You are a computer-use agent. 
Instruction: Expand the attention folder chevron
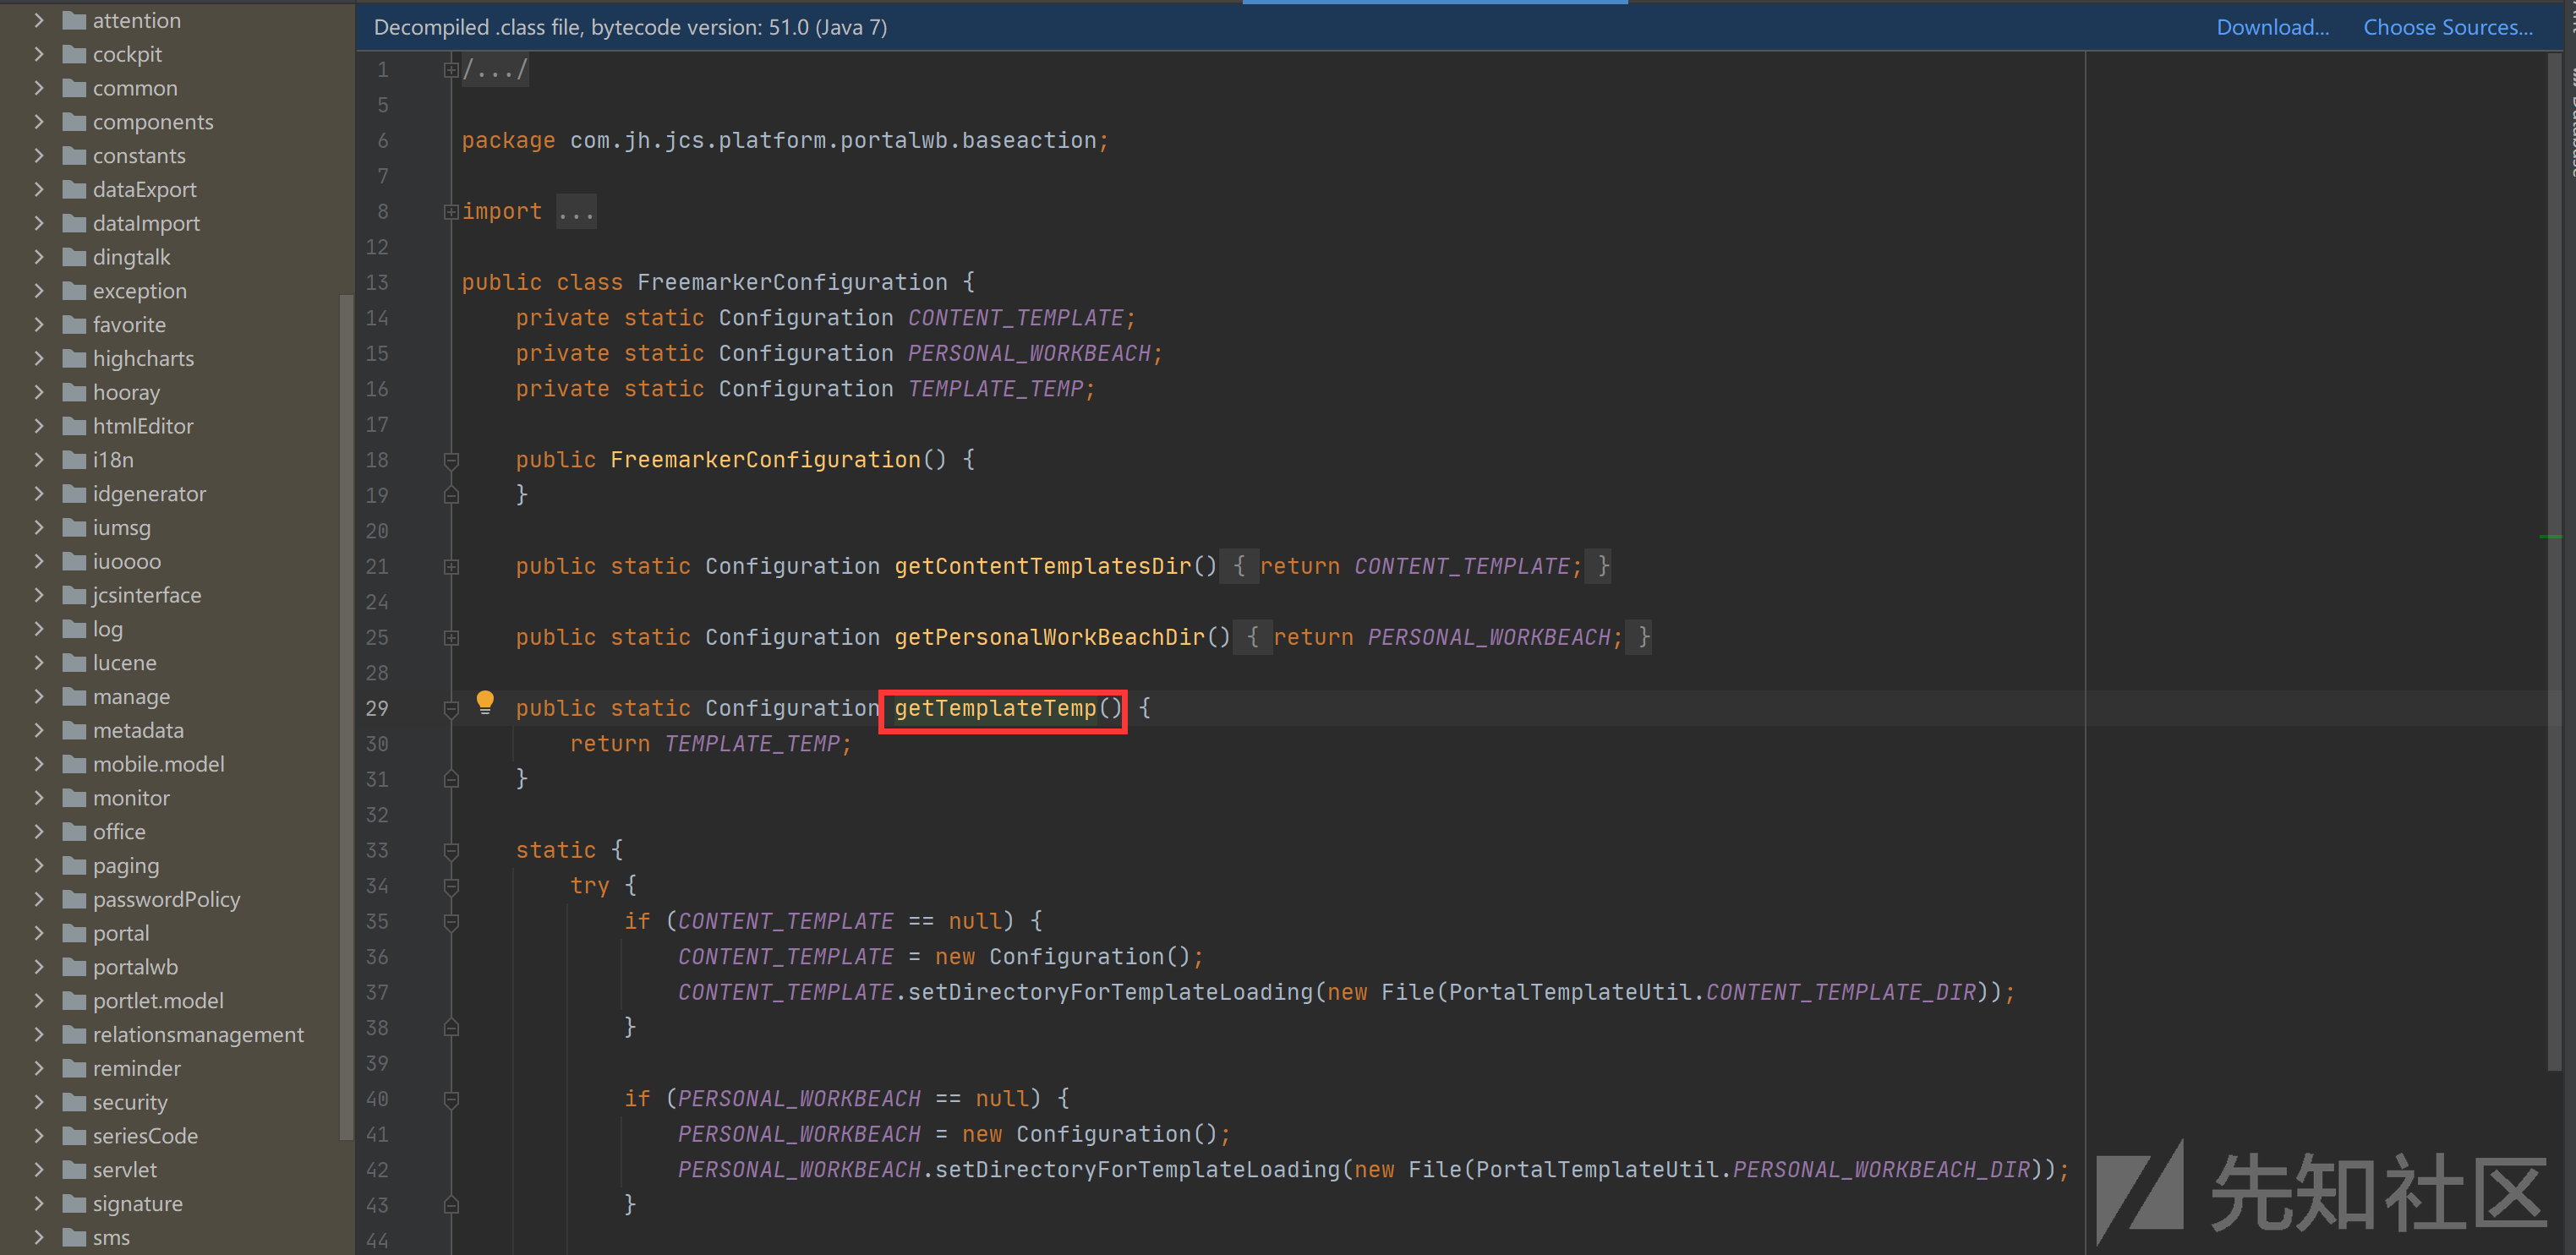[39, 20]
